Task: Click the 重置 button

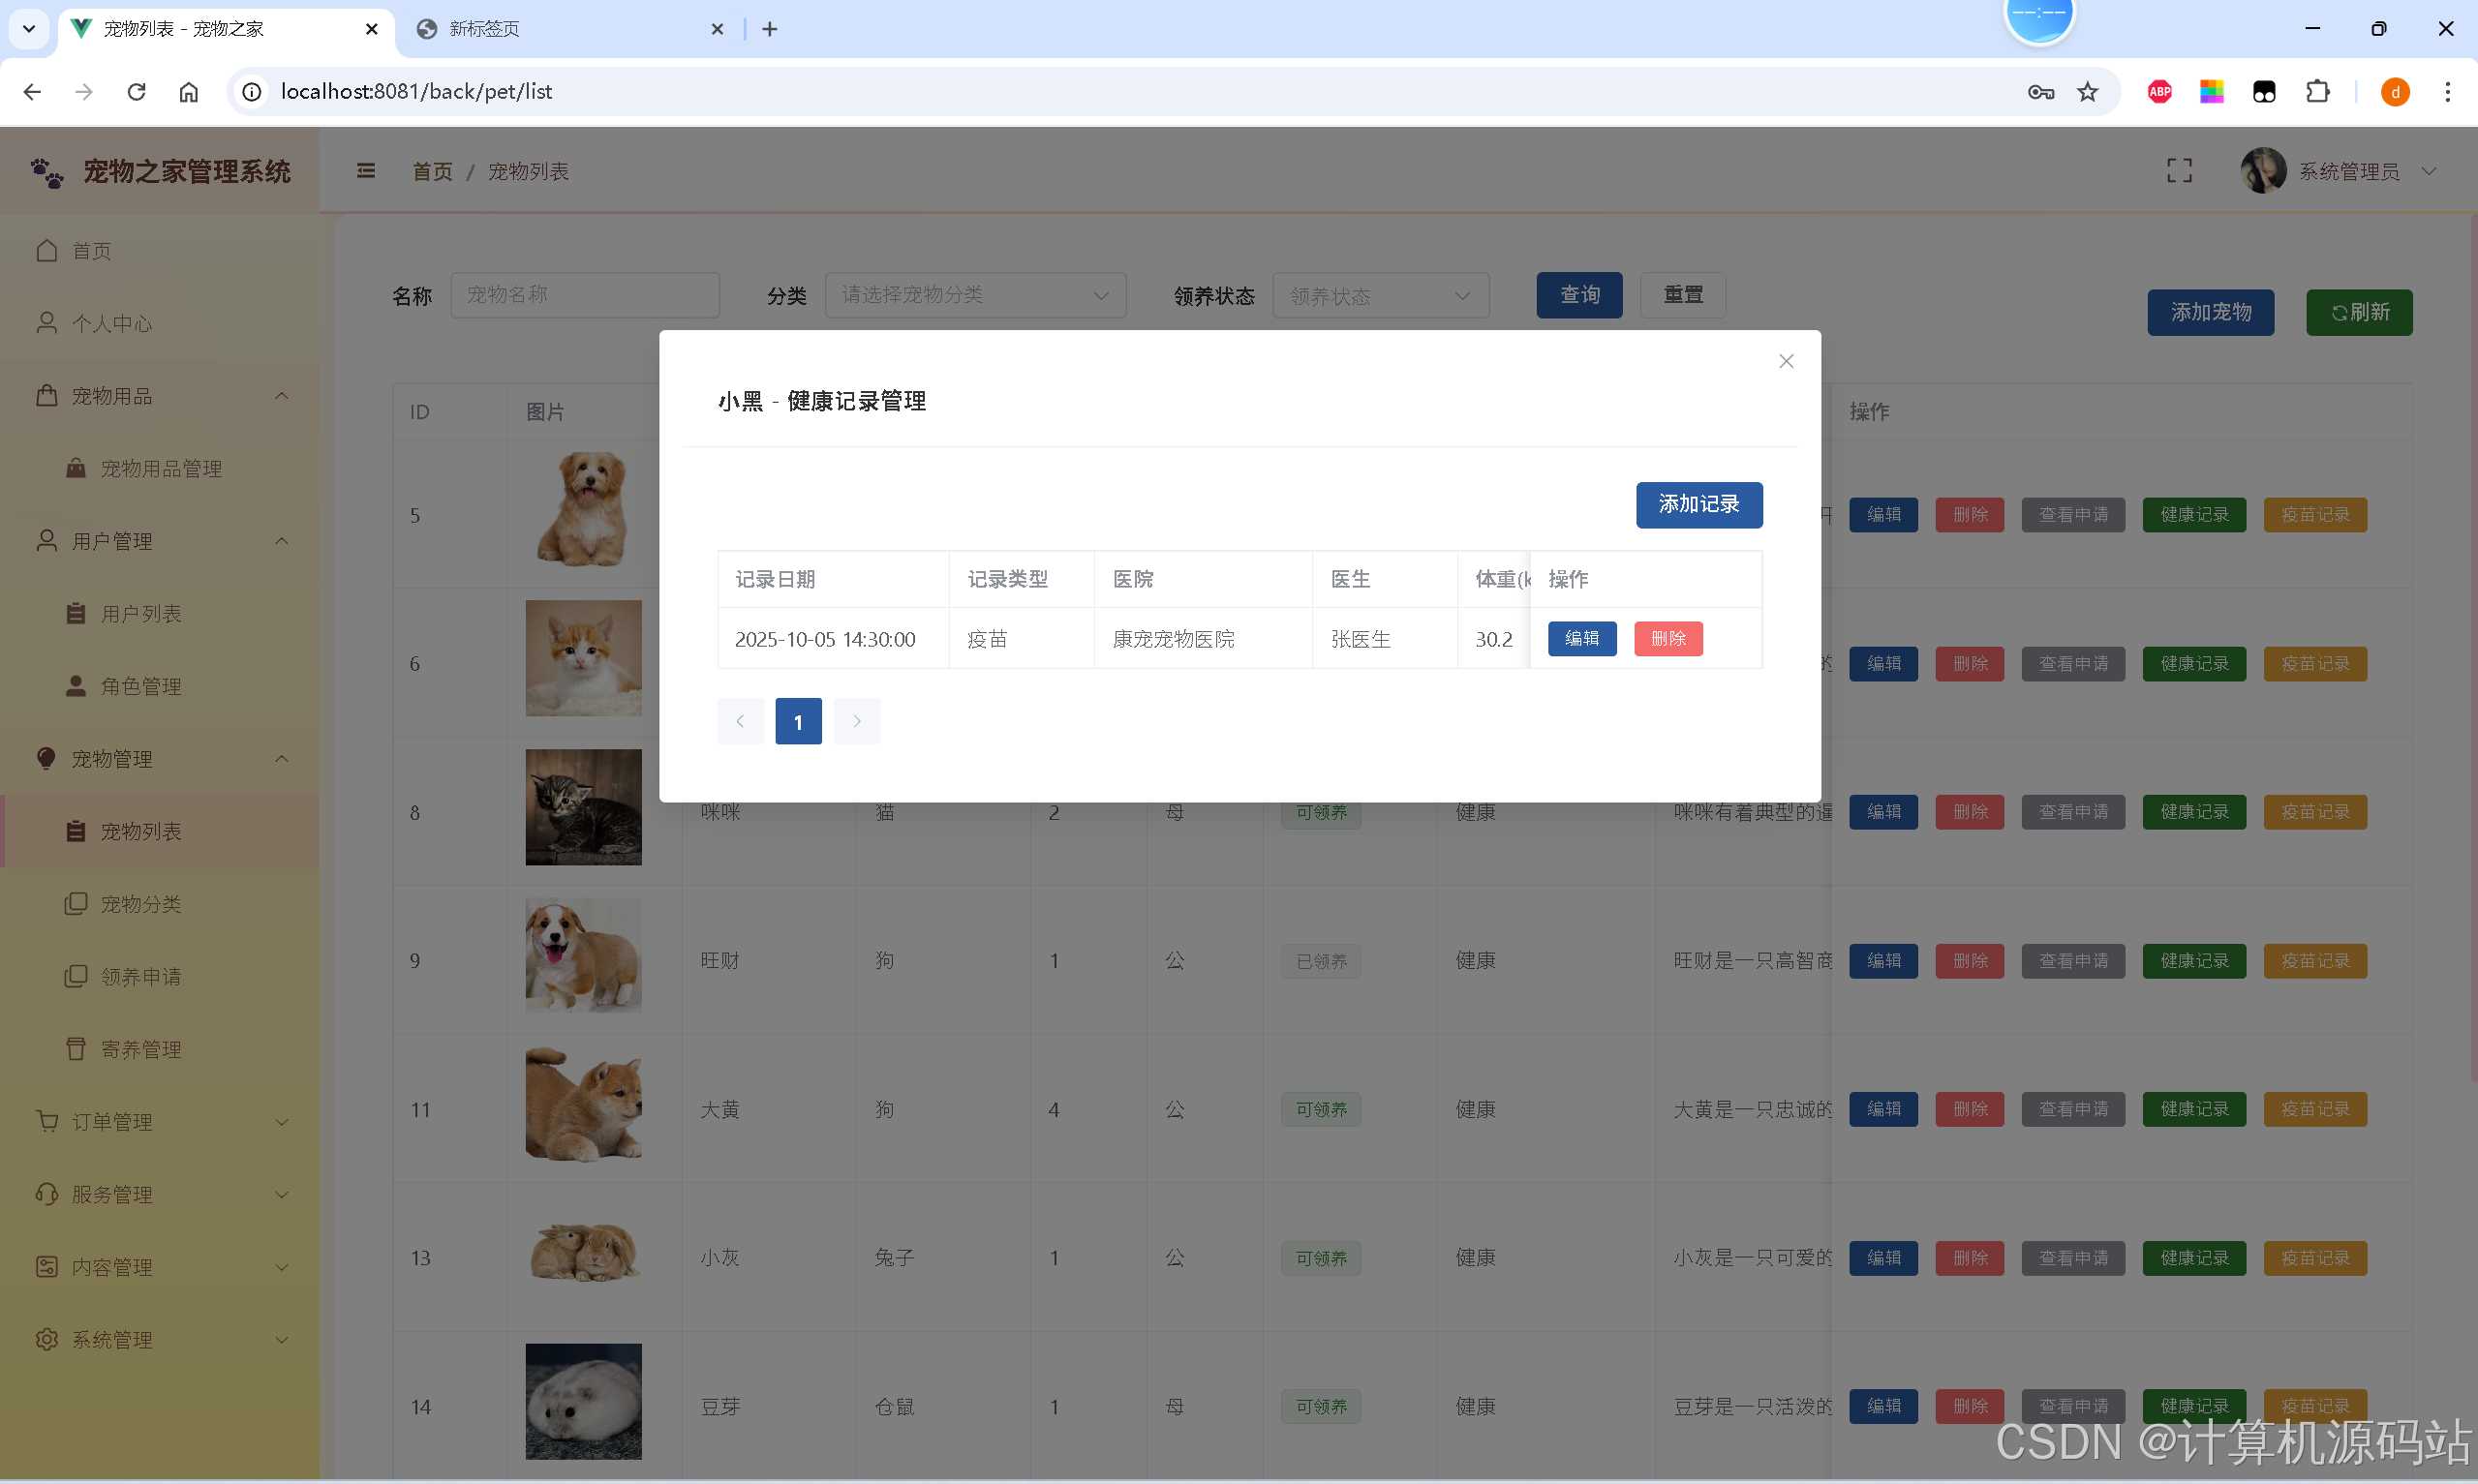Action: click(1683, 295)
